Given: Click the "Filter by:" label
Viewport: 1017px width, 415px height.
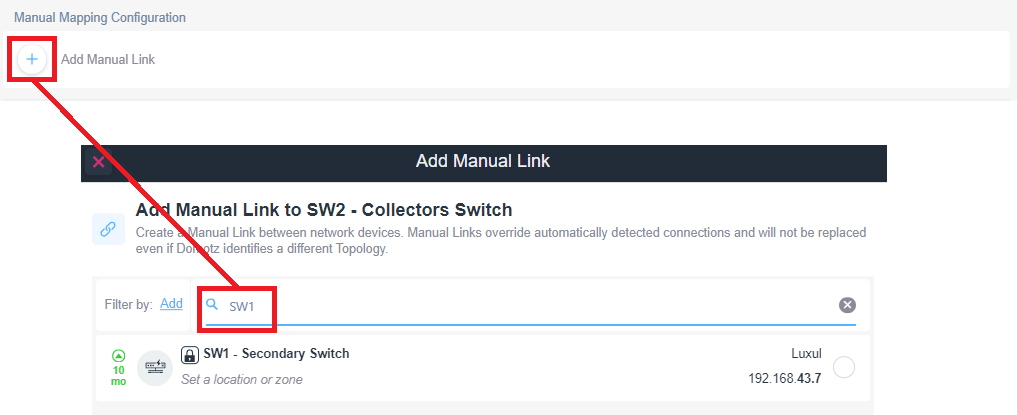Looking at the screenshot, I should pos(129,304).
